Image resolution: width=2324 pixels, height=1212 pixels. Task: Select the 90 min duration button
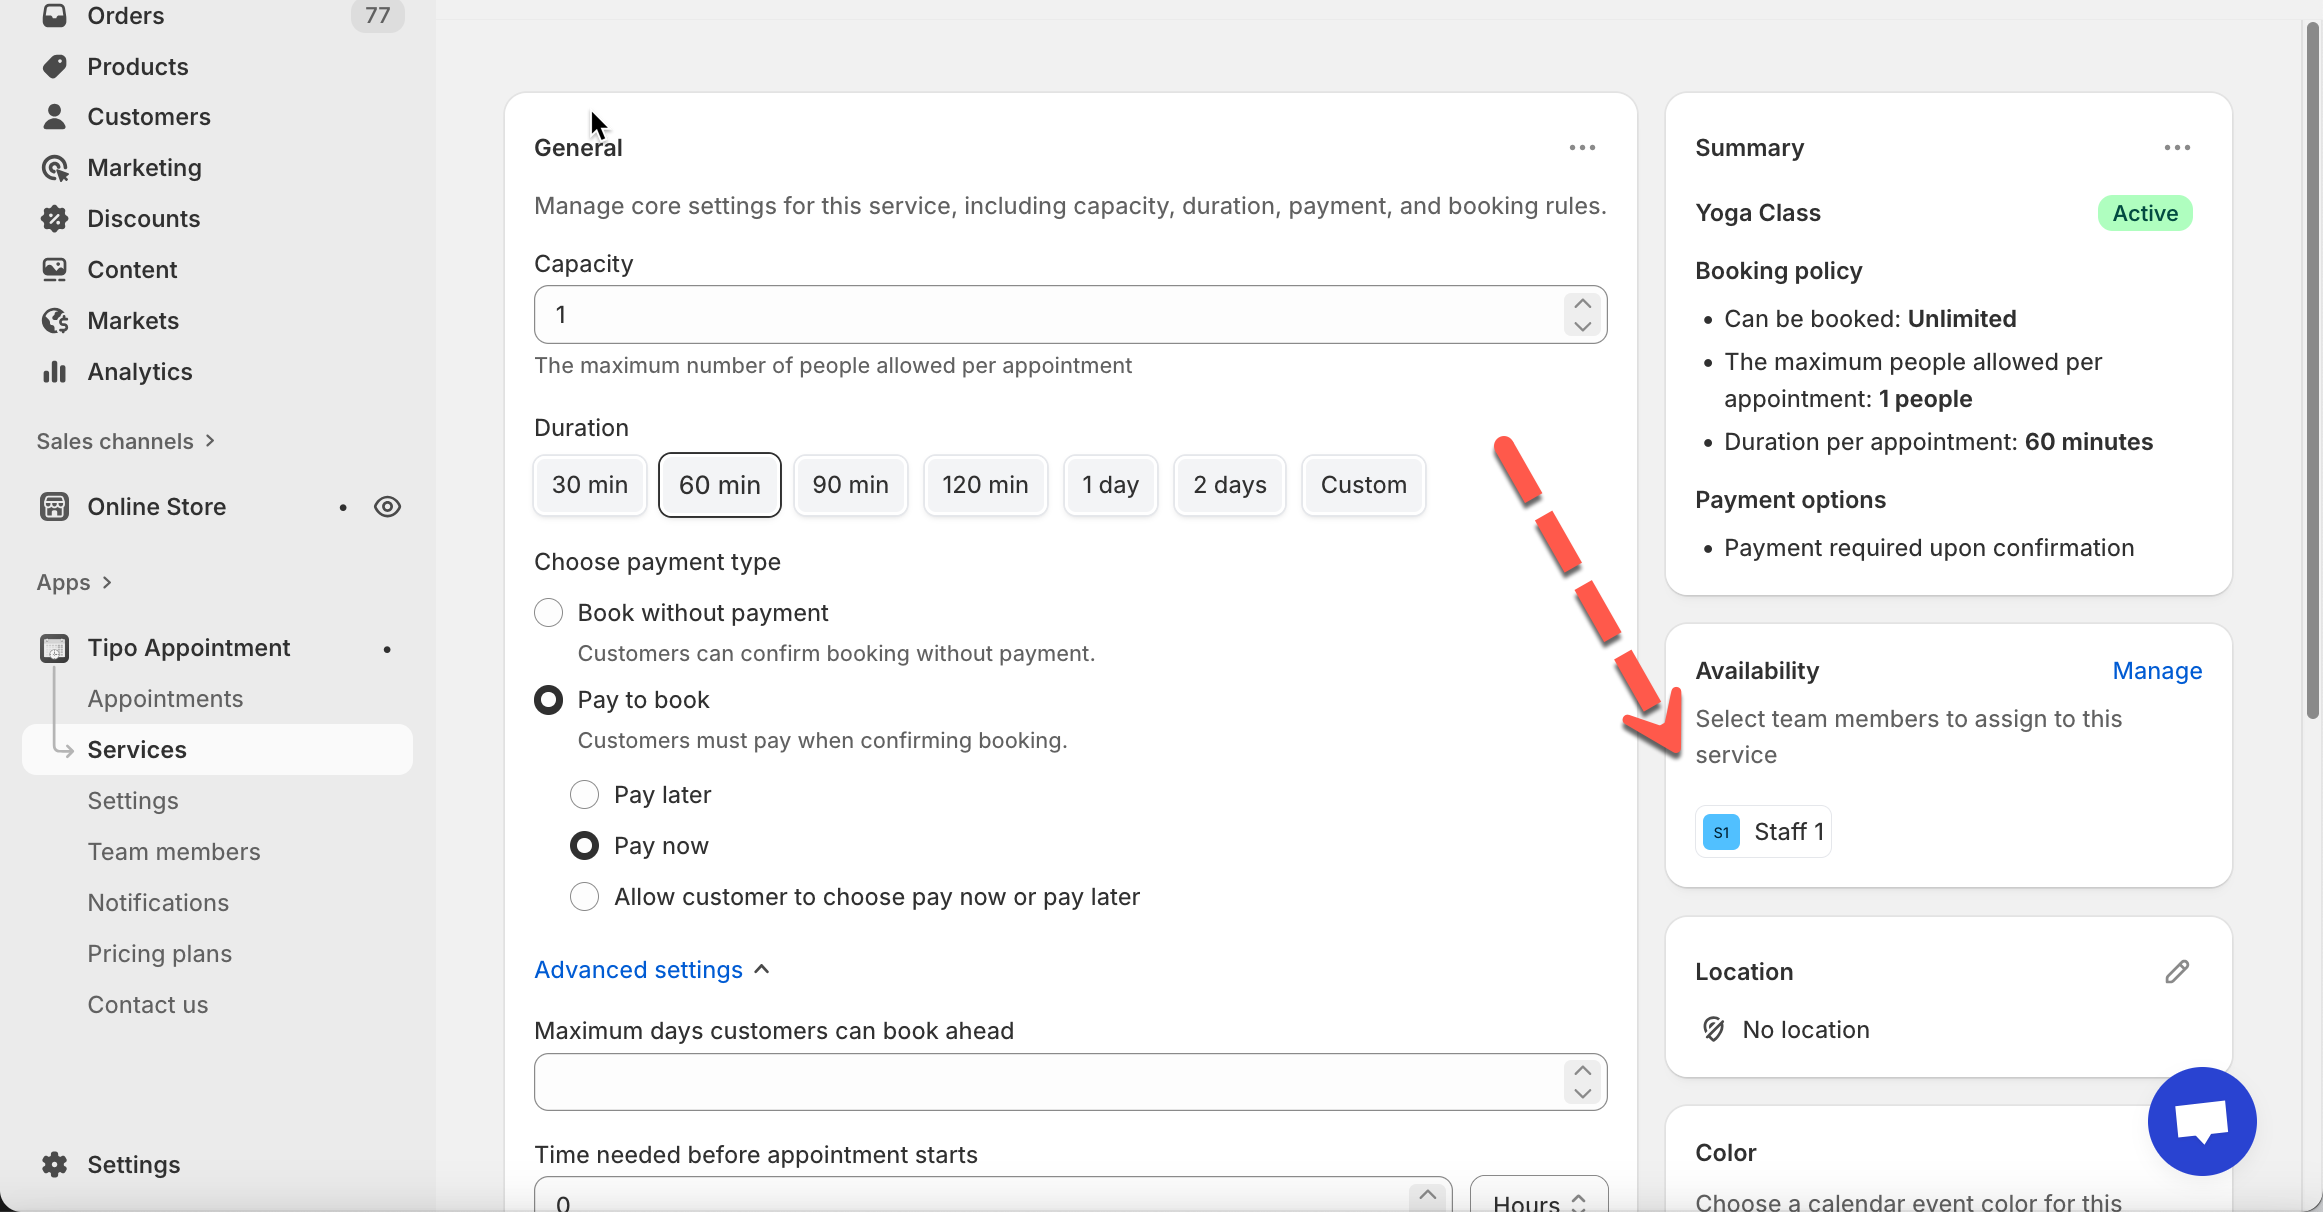[850, 485]
